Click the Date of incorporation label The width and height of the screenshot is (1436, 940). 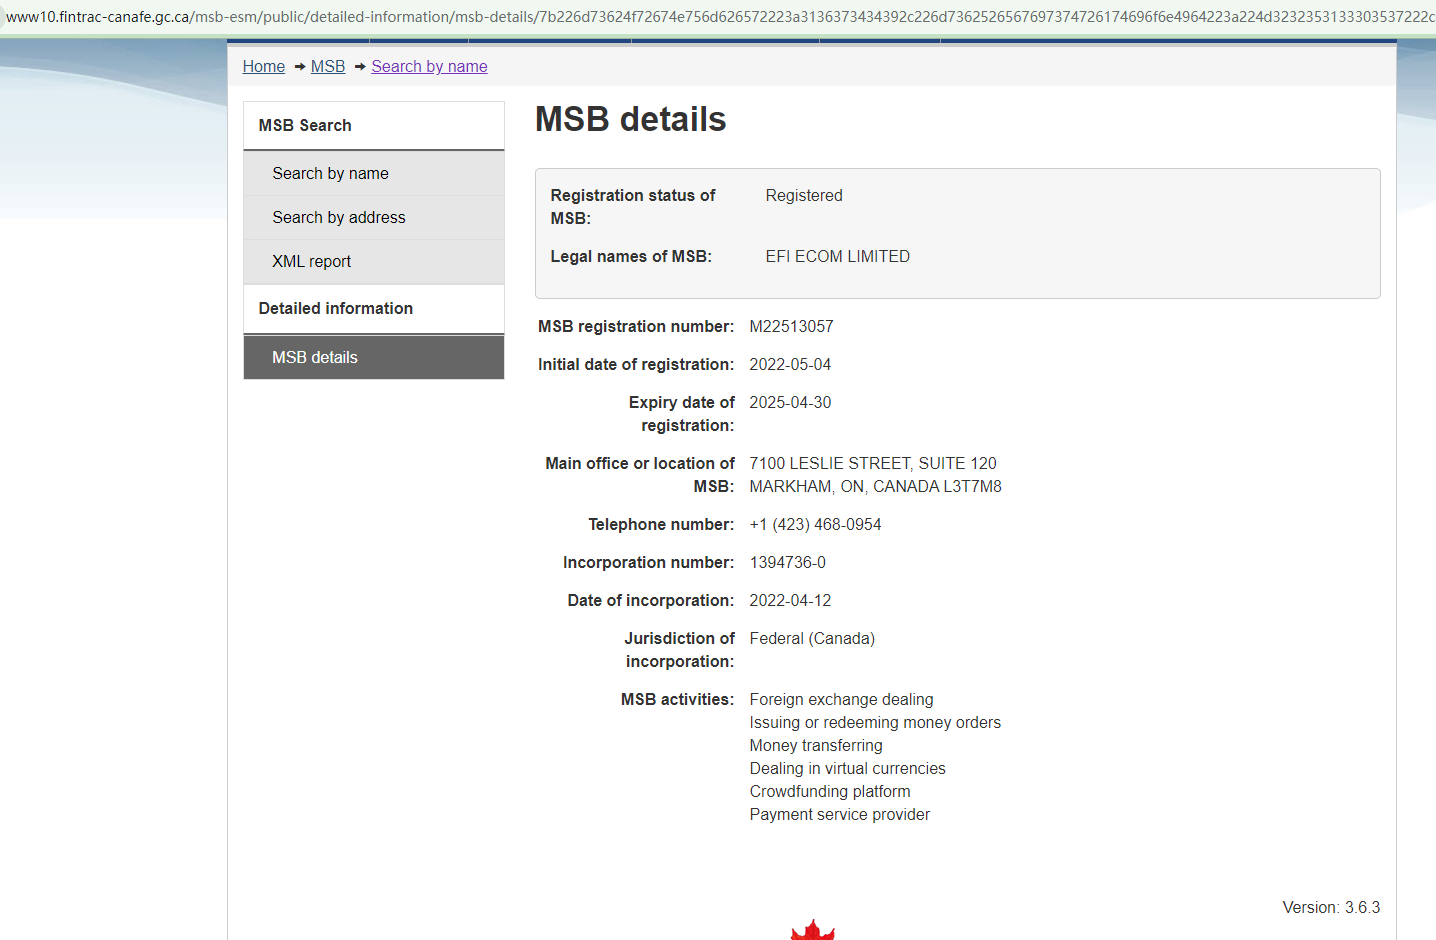(651, 600)
